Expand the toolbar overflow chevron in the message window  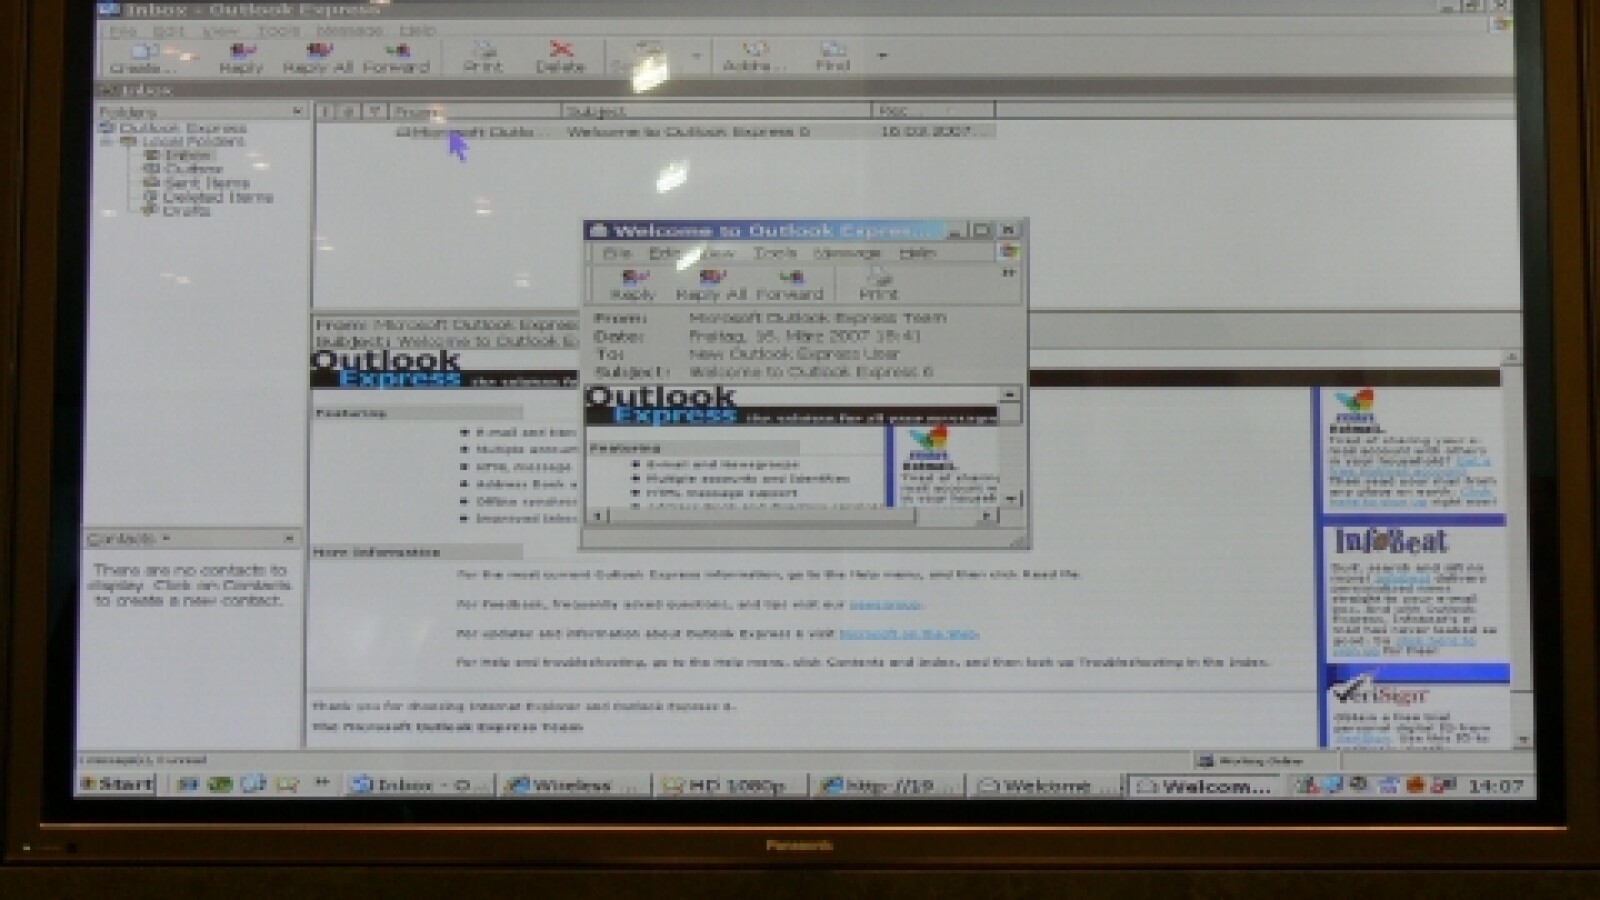[1008, 273]
